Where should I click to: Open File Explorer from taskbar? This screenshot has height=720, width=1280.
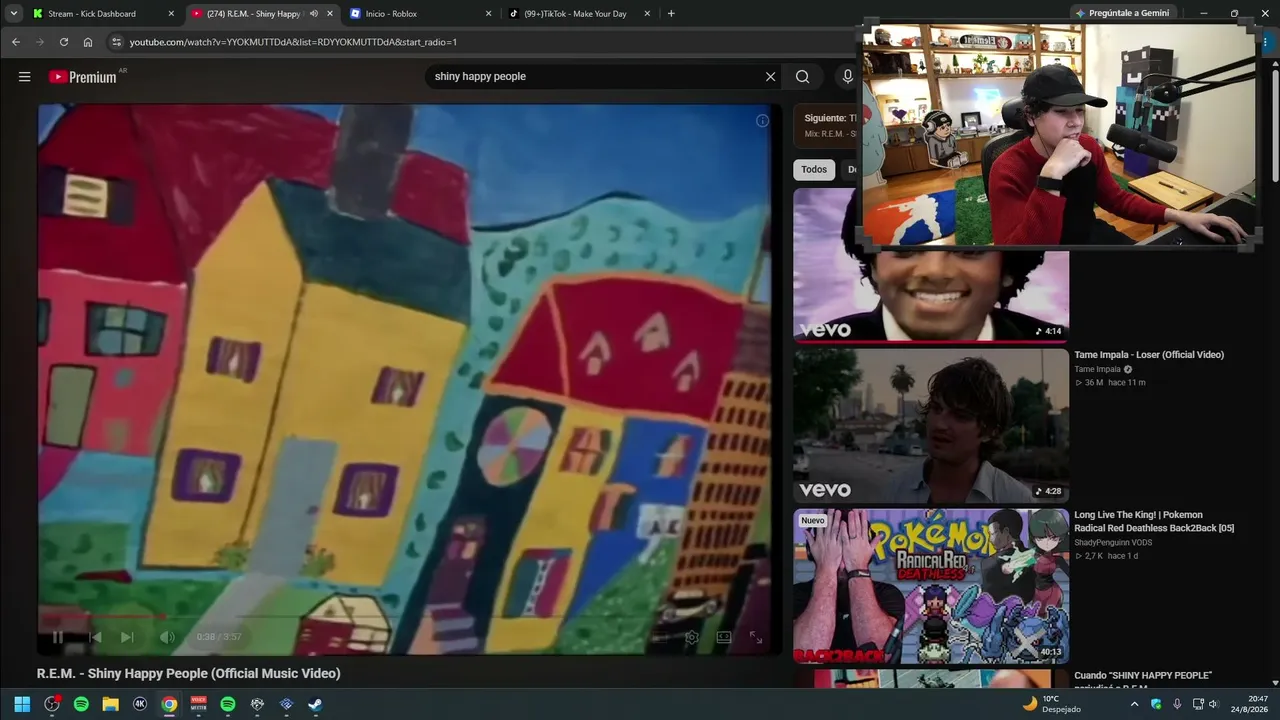click(x=110, y=704)
